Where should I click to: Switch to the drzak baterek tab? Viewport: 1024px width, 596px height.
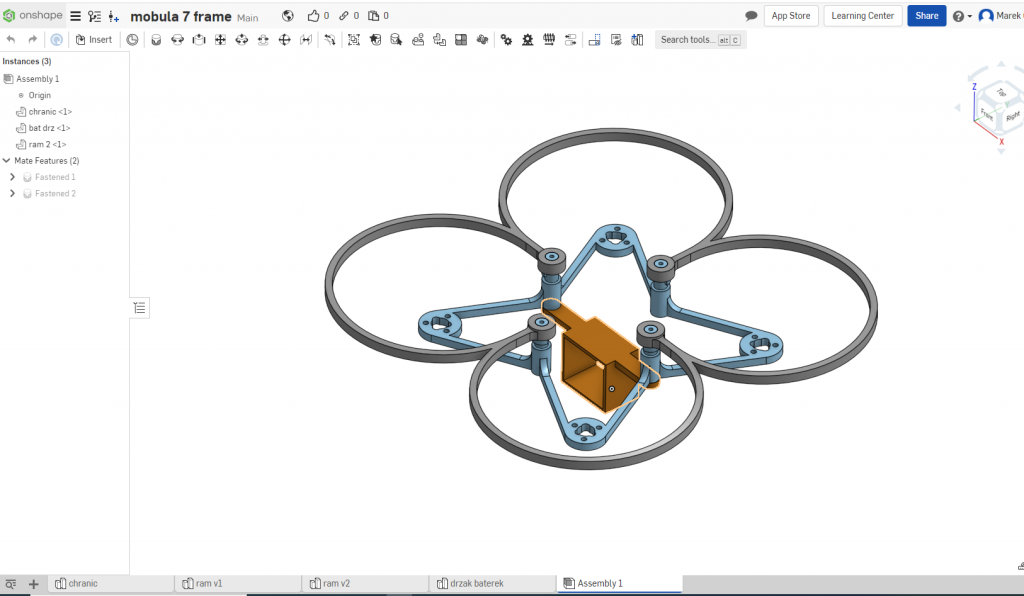pyautogui.click(x=475, y=583)
